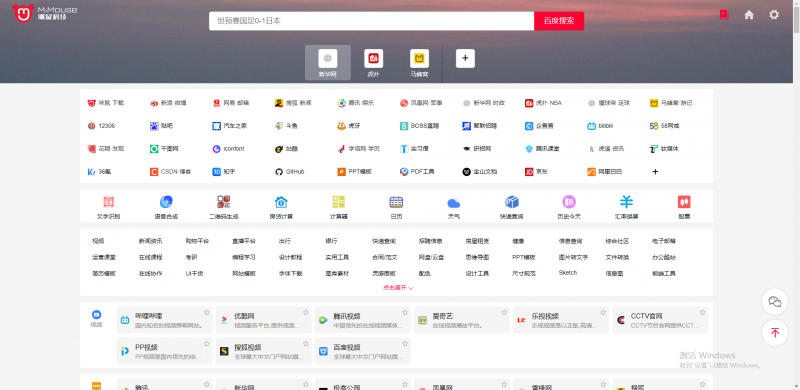Open the 阿里巴巴 shortcut
800x390 pixels.
pos(605,172)
